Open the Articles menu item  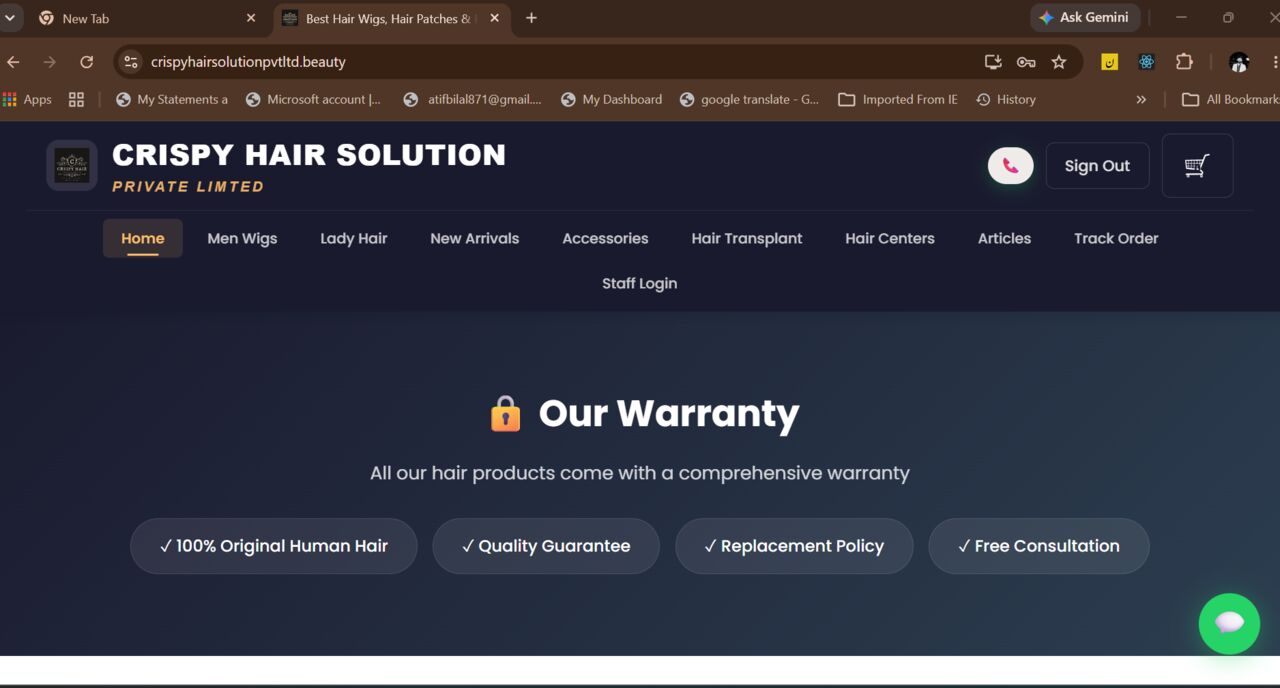[1004, 238]
